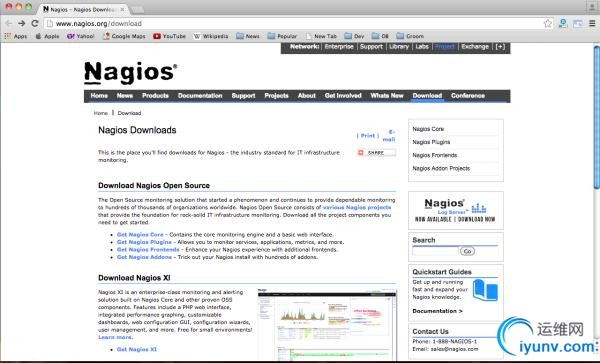
Task: Select the Nagios Downloads browser tab
Action: pyautogui.click(x=83, y=9)
